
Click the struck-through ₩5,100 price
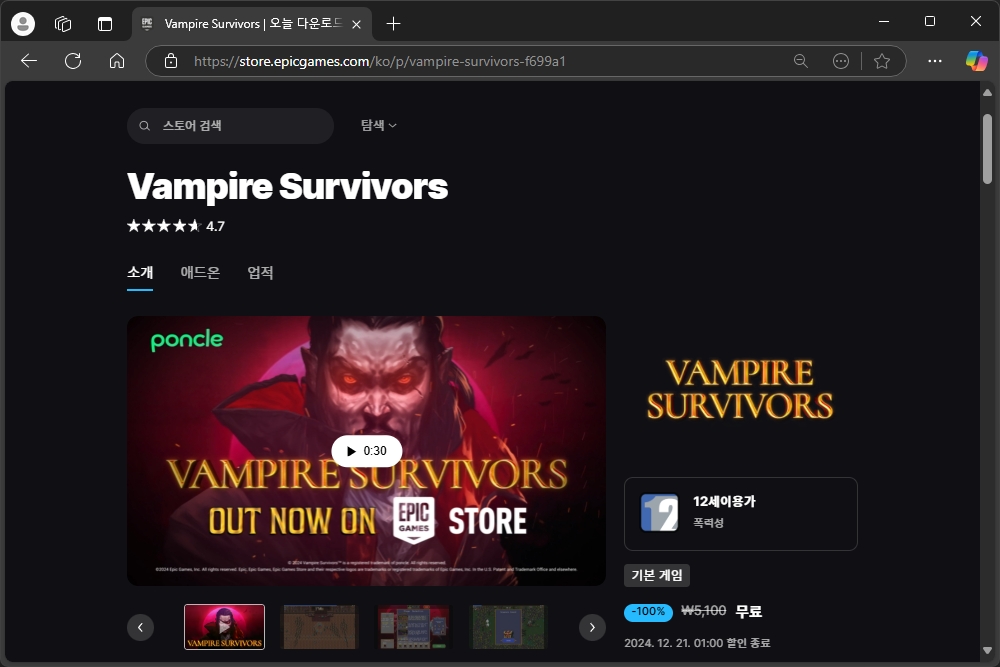point(703,611)
